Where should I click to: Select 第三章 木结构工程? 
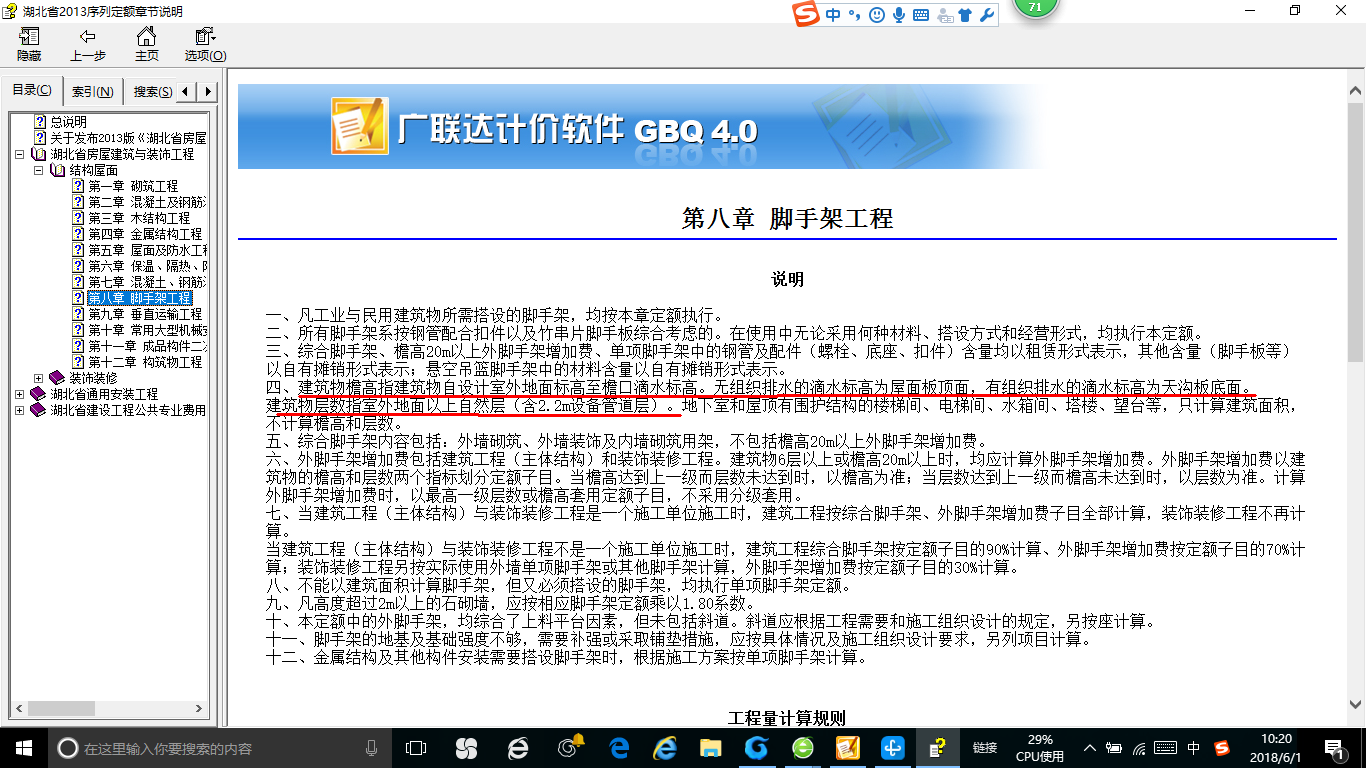click(x=139, y=218)
